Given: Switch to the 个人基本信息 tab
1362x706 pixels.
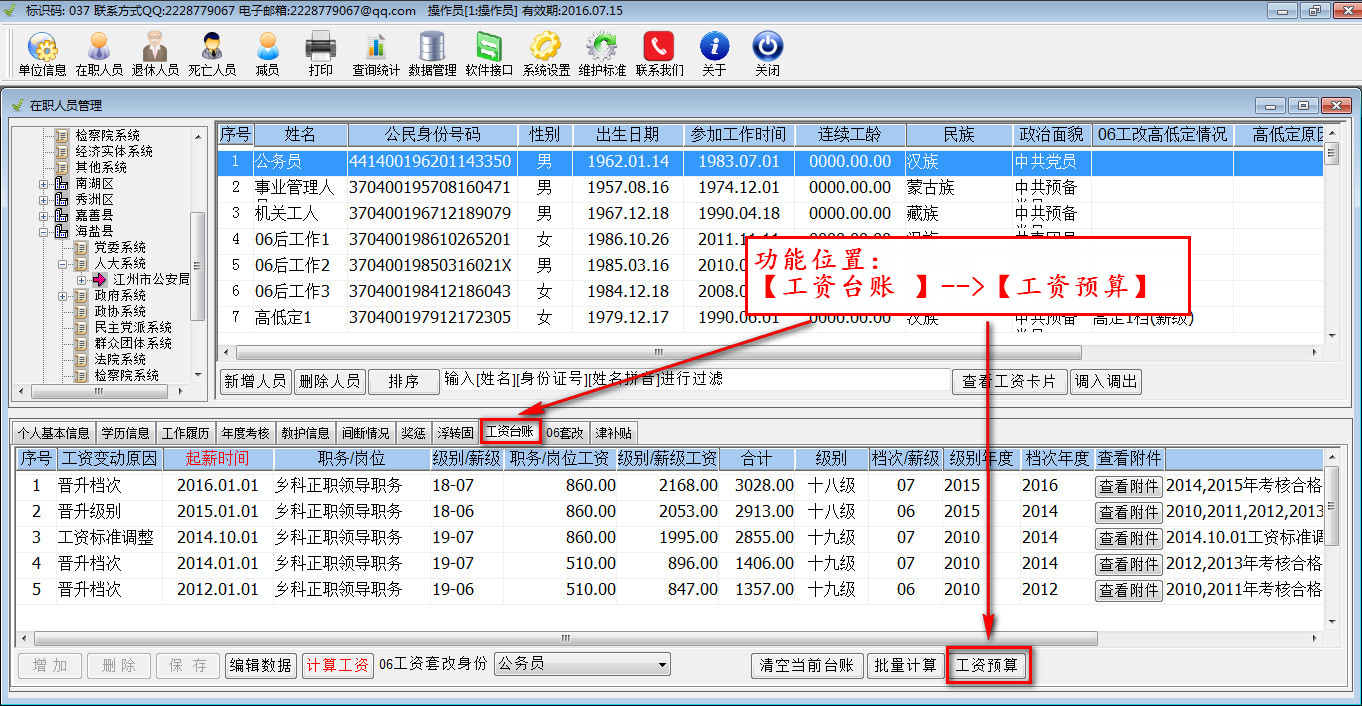Looking at the screenshot, I should click(x=53, y=433).
